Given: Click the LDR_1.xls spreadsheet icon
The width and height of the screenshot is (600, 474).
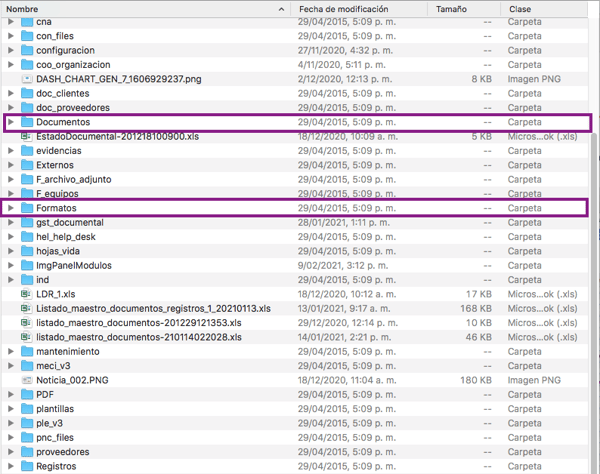Looking at the screenshot, I should click(27, 294).
